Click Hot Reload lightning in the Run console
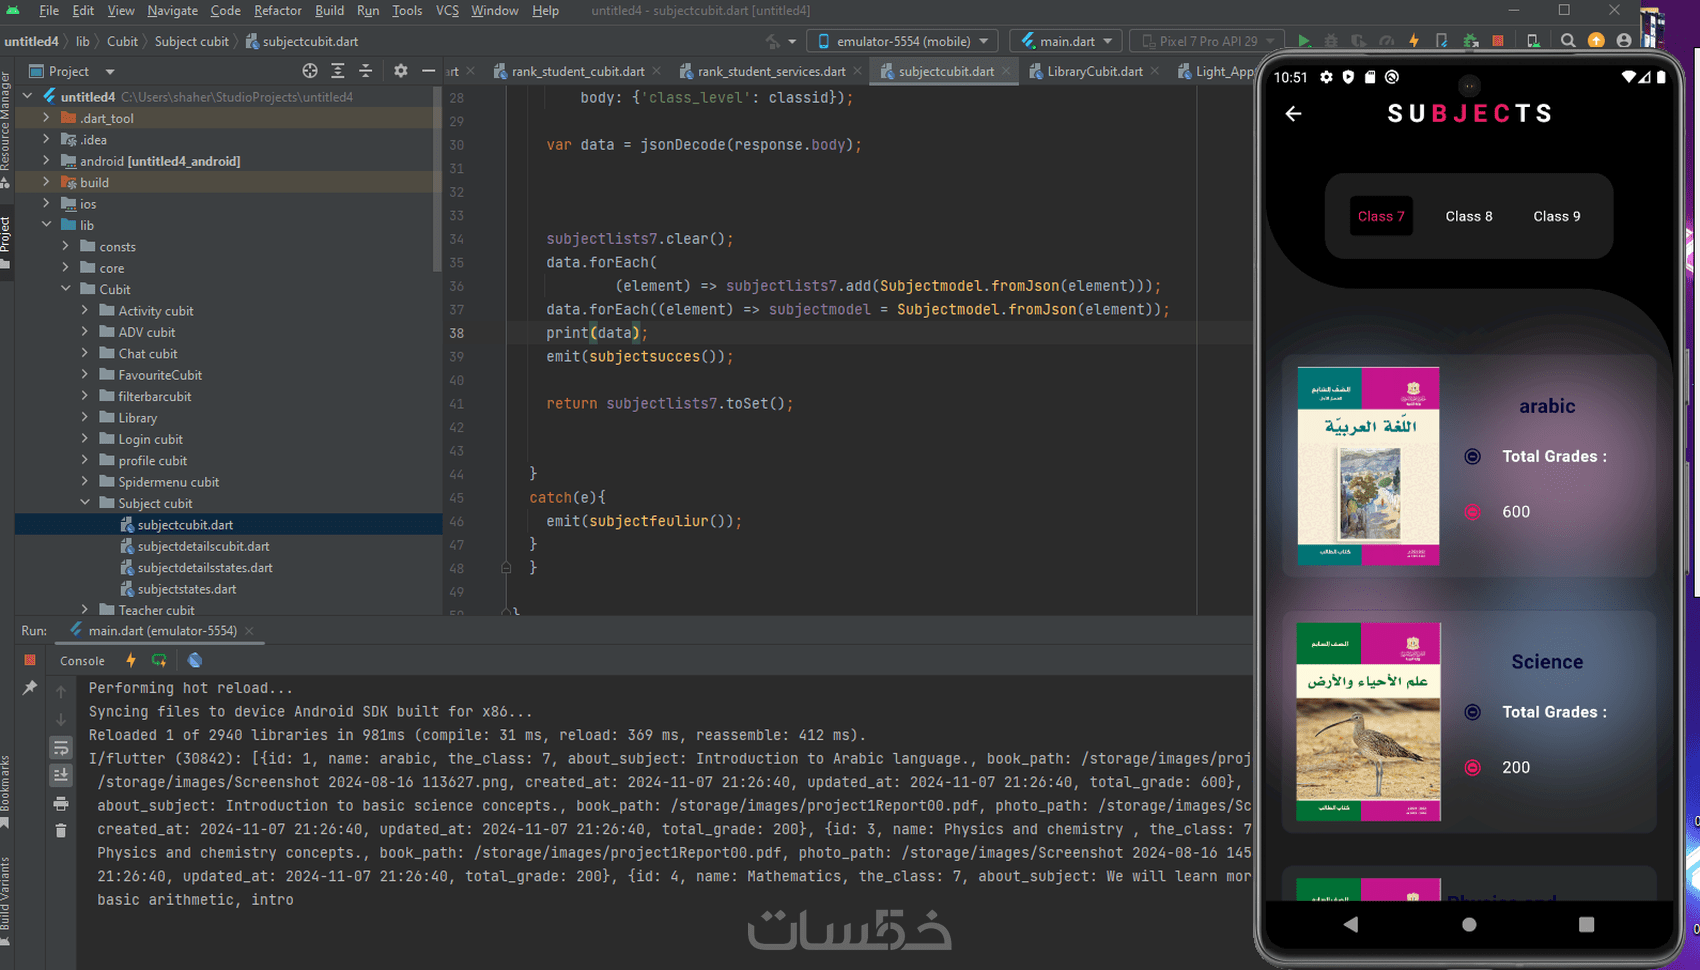The image size is (1700, 970). 130,660
